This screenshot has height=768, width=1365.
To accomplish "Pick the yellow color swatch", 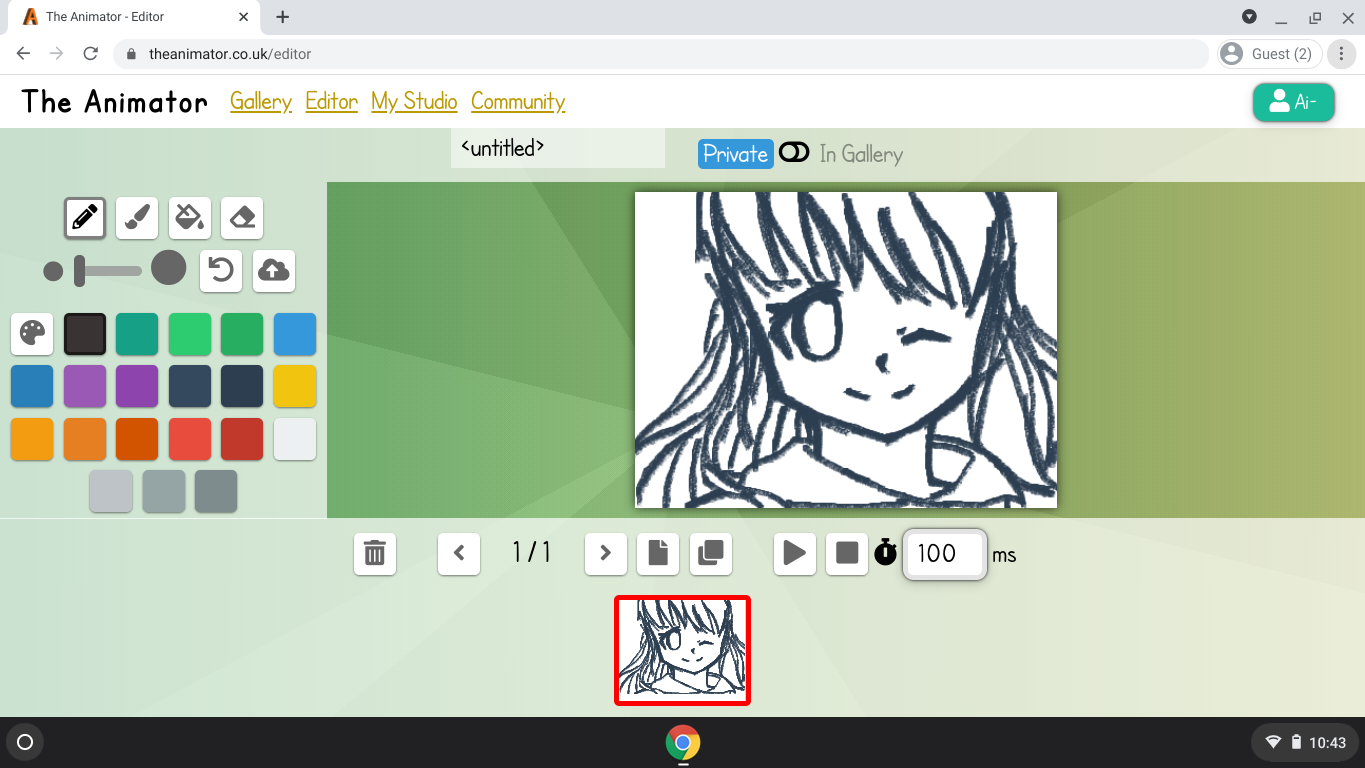I will [x=295, y=386].
